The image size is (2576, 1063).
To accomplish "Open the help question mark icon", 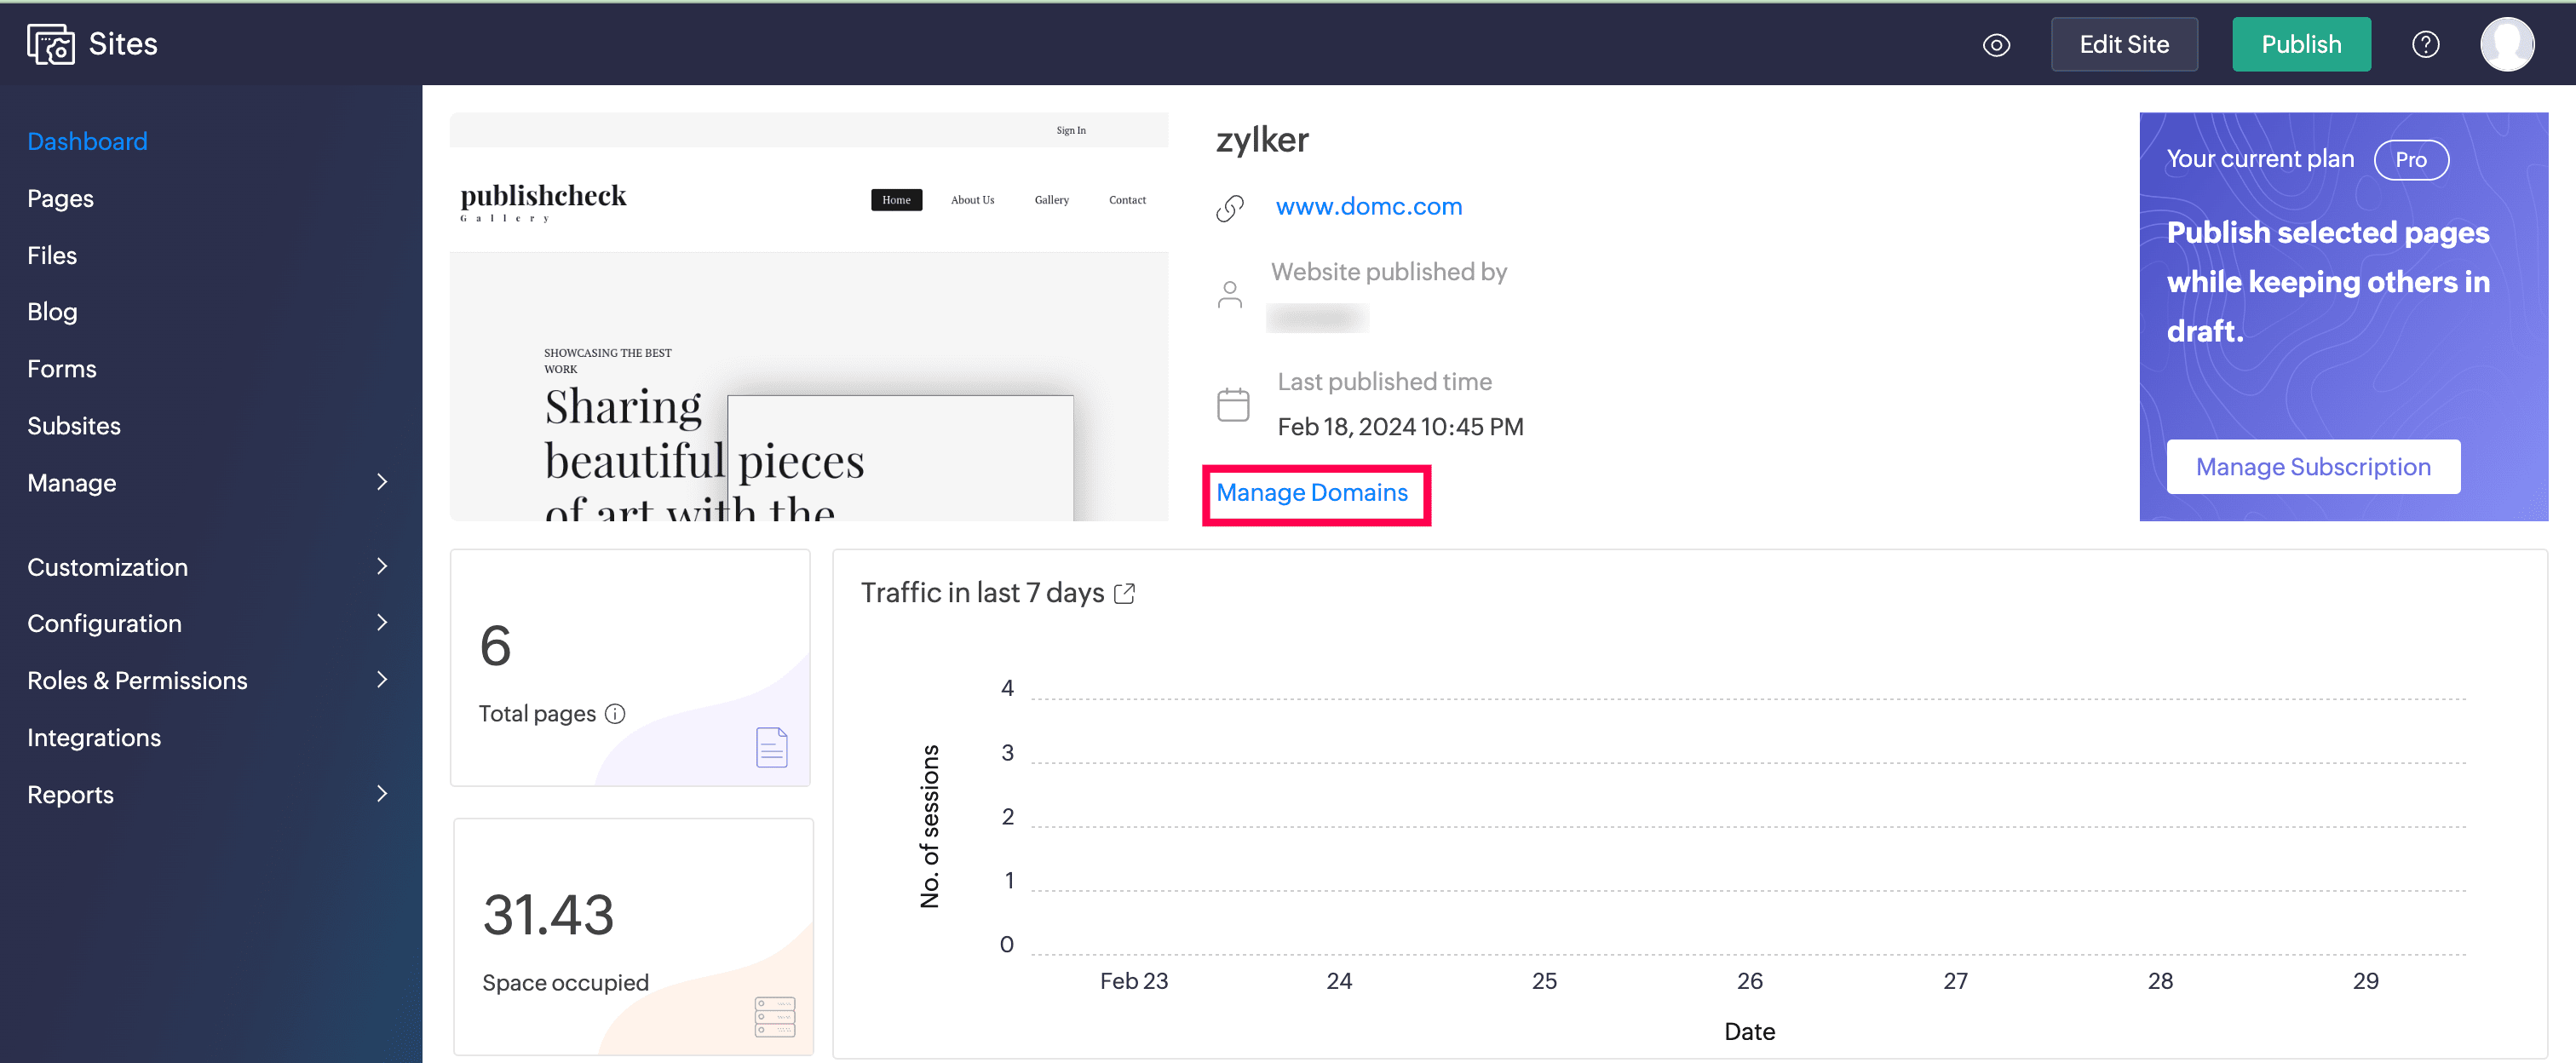I will click(x=2425, y=45).
